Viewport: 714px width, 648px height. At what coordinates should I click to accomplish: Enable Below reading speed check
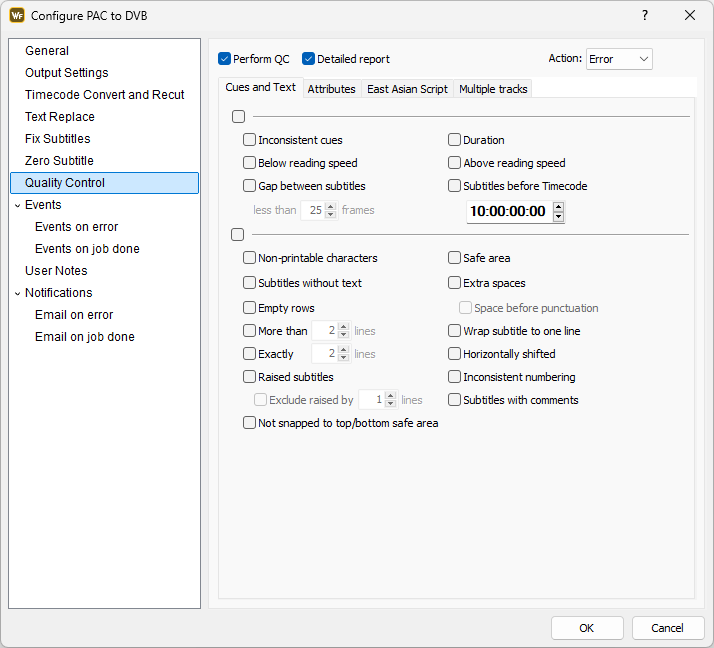(250, 163)
